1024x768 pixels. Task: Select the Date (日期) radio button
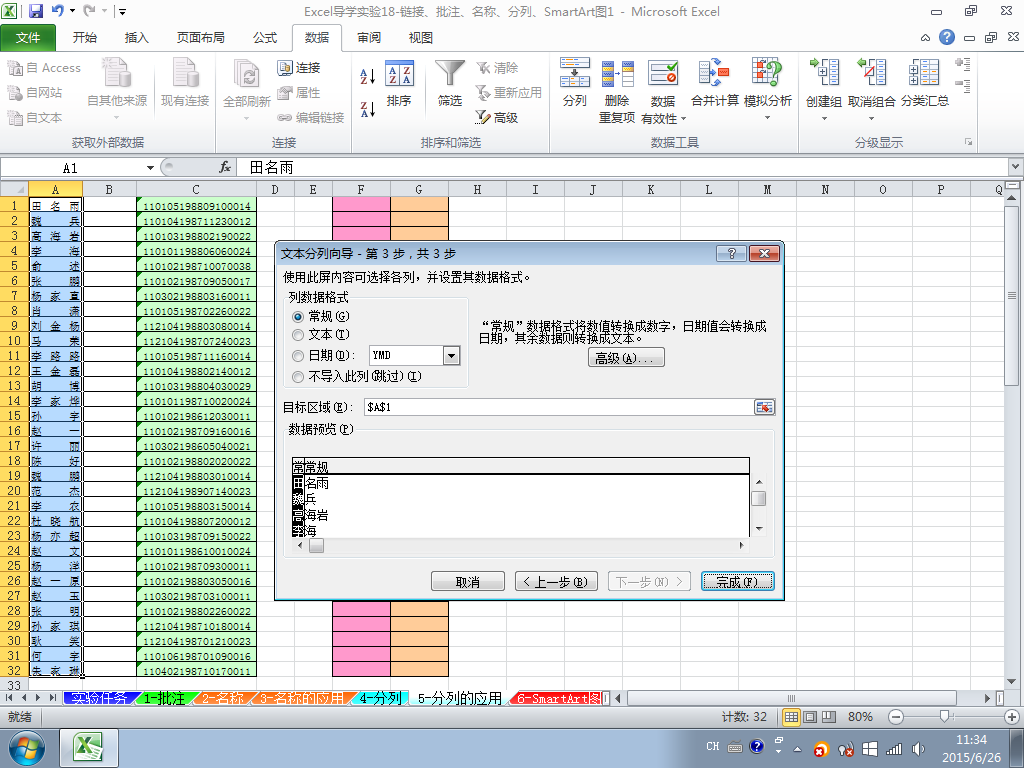coord(298,356)
